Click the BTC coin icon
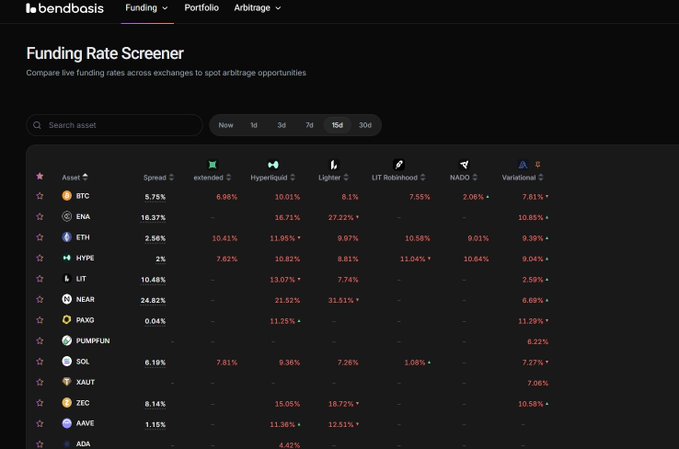 pyautogui.click(x=67, y=196)
